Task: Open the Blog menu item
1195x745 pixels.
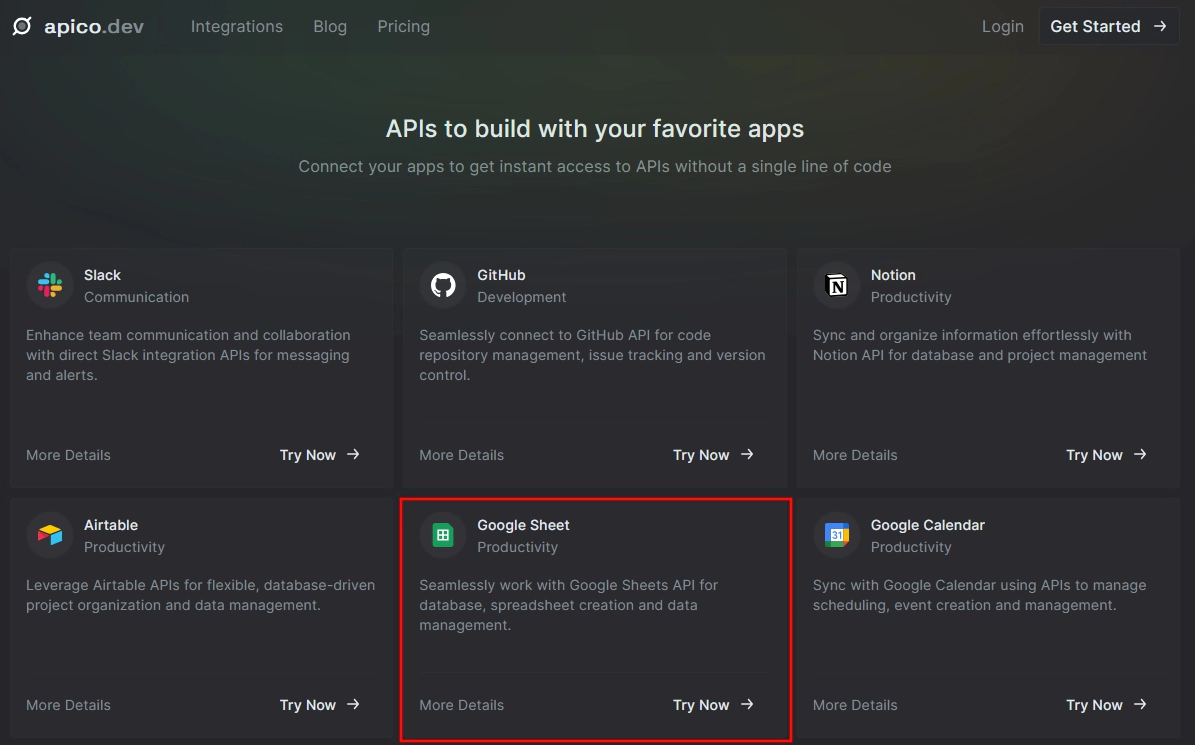Action: [x=330, y=26]
